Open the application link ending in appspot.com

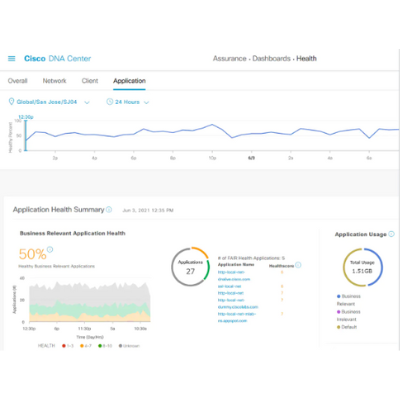pyautogui.click(x=232, y=321)
